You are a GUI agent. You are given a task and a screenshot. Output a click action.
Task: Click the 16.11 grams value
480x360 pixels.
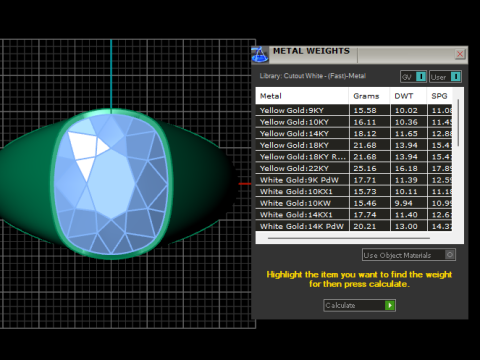[x=365, y=122]
